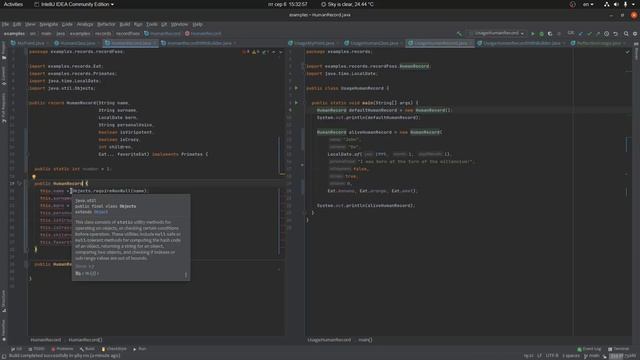640x360 pixels.
Task: Open the Help menu
Action: click(x=198, y=24)
